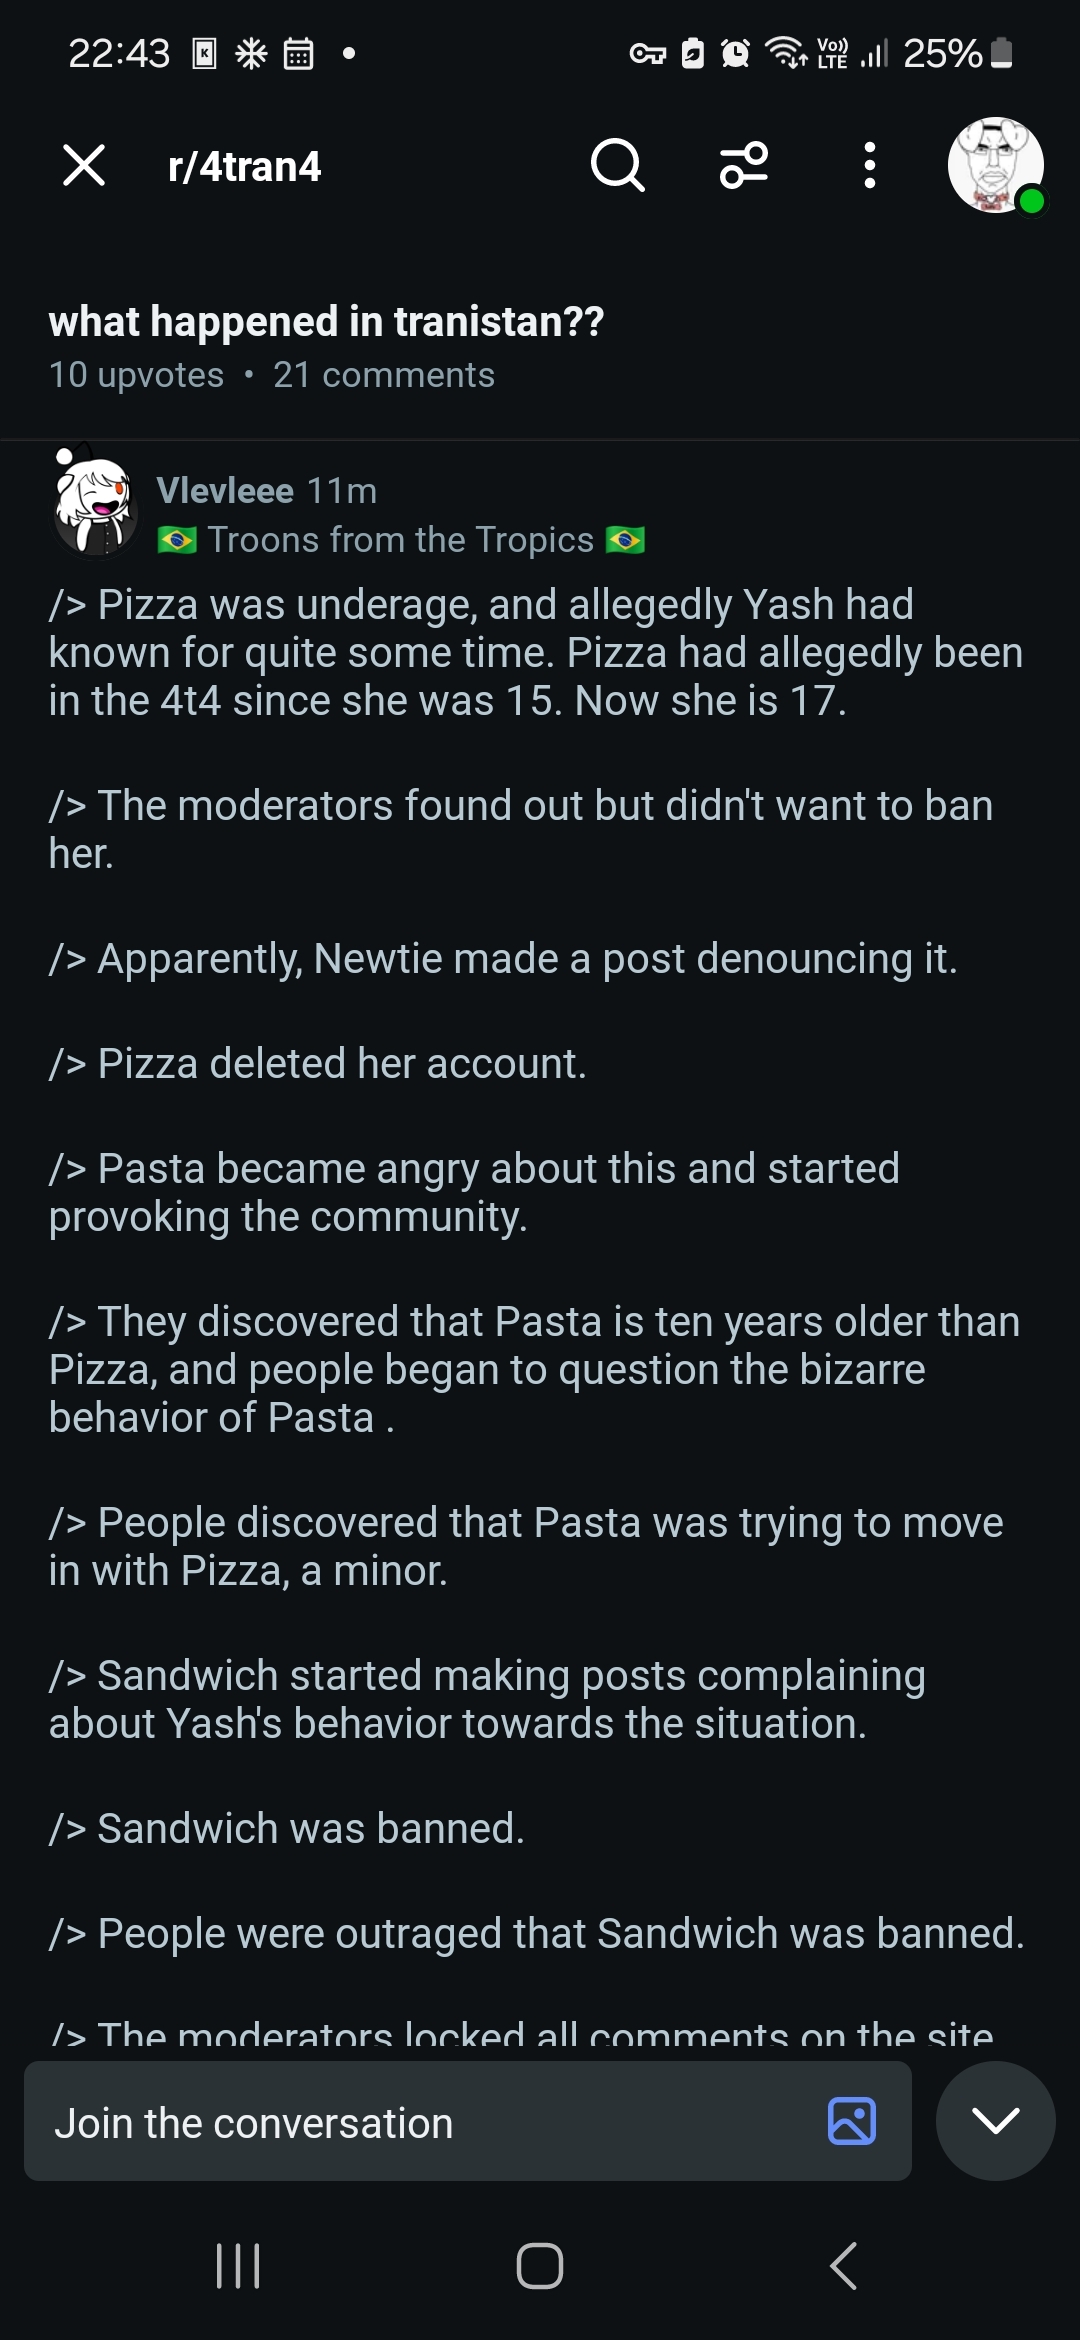Open the comment sort options icon

click(x=744, y=165)
